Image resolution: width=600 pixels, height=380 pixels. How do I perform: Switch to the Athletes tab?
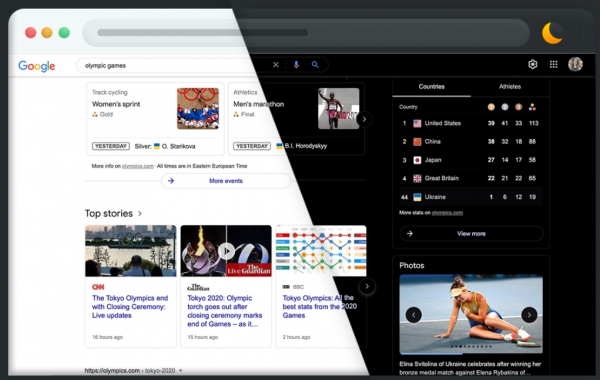pyautogui.click(x=510, y=87)
